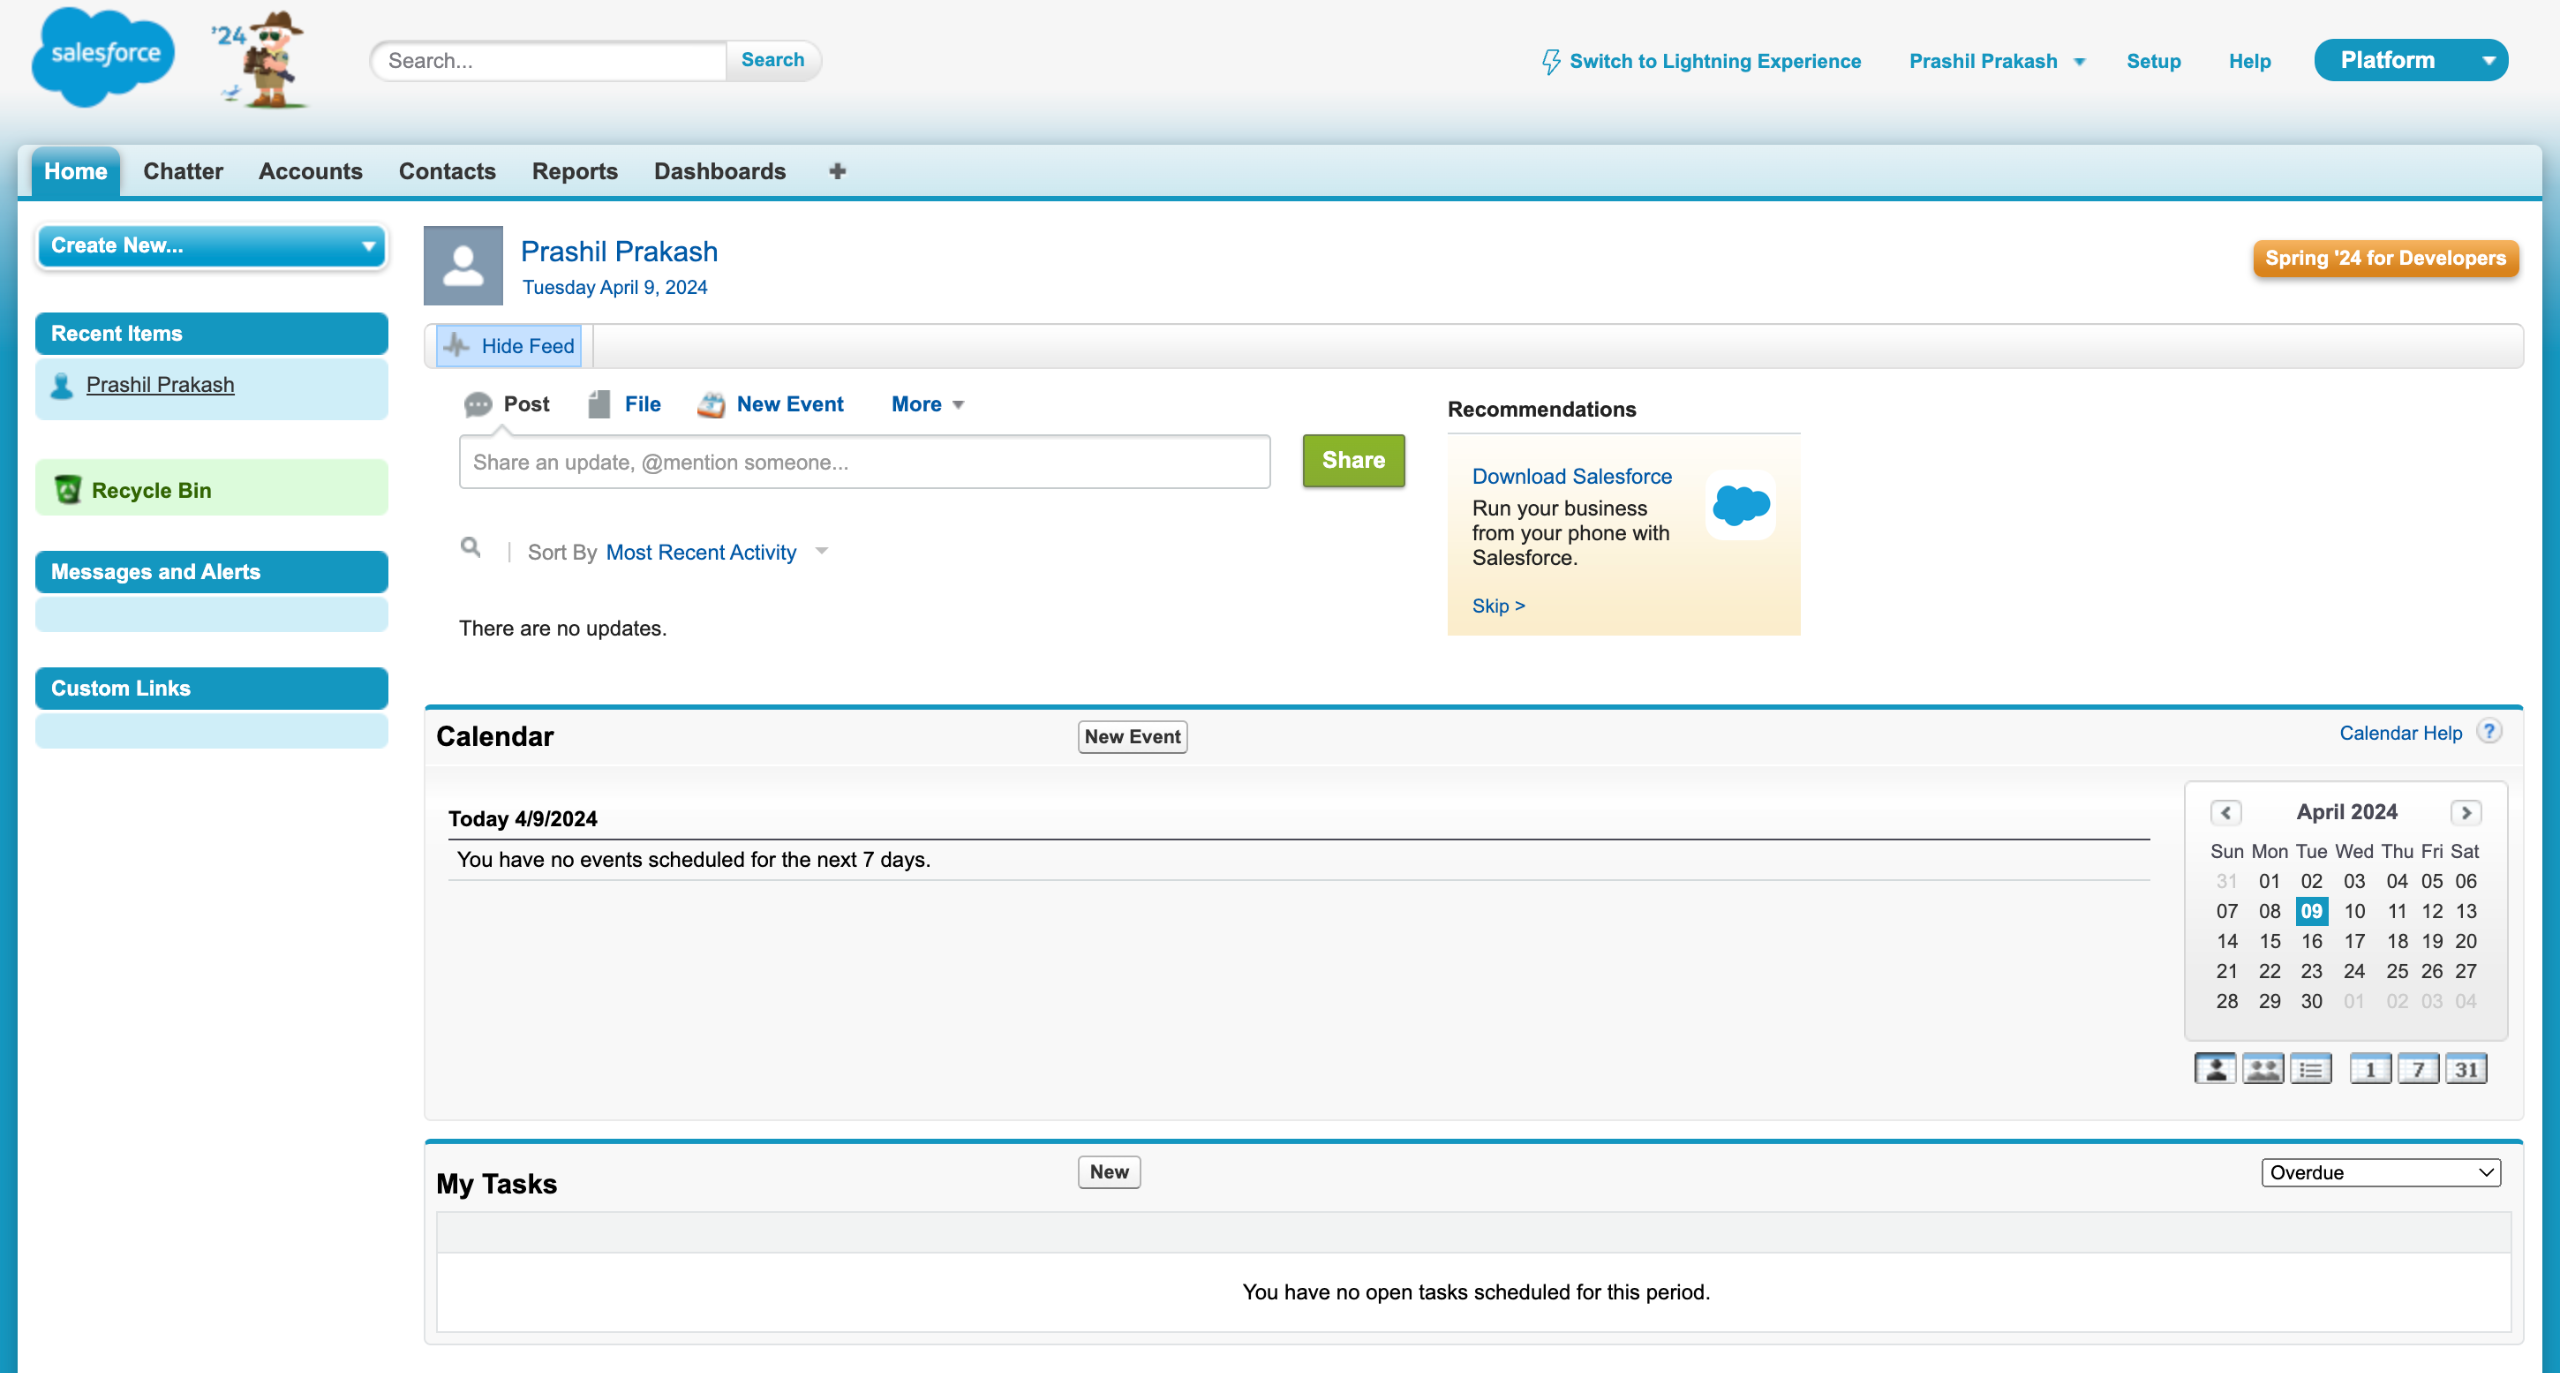2560x1373 pixels.
Task: Click the Recycle Bin icon
Action: pyautogui.click(x=67, y=489)
